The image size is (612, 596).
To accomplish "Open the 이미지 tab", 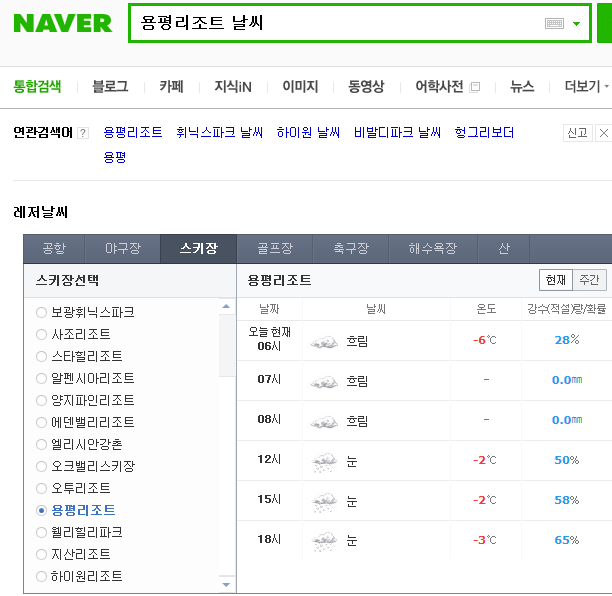I will [x=300, y=86].
